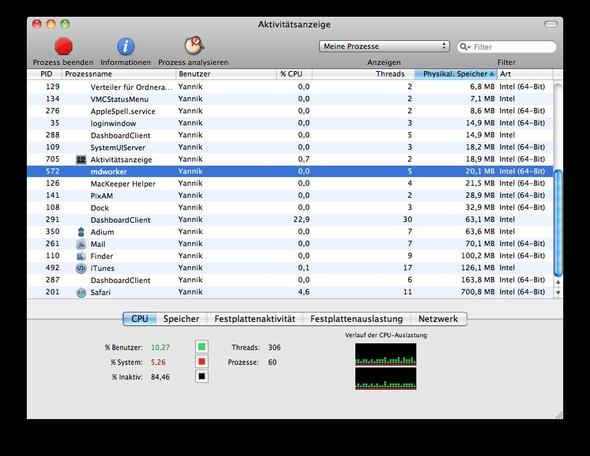Image resolution: width=590 pixels, height=456 pixels.
Task: Select the Verteiler für Ordnera… process
Action: 290,87
